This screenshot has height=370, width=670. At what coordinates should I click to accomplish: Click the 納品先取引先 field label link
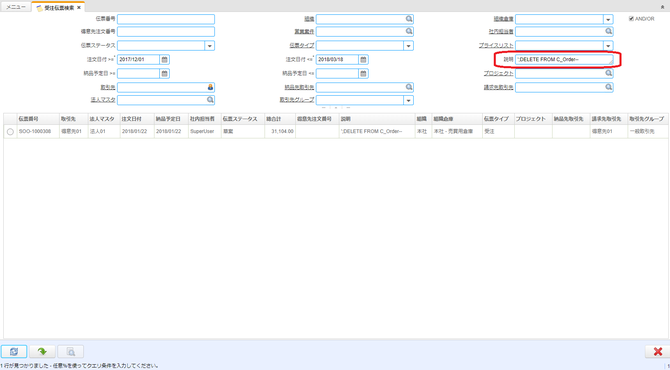(x=299, y=87)
